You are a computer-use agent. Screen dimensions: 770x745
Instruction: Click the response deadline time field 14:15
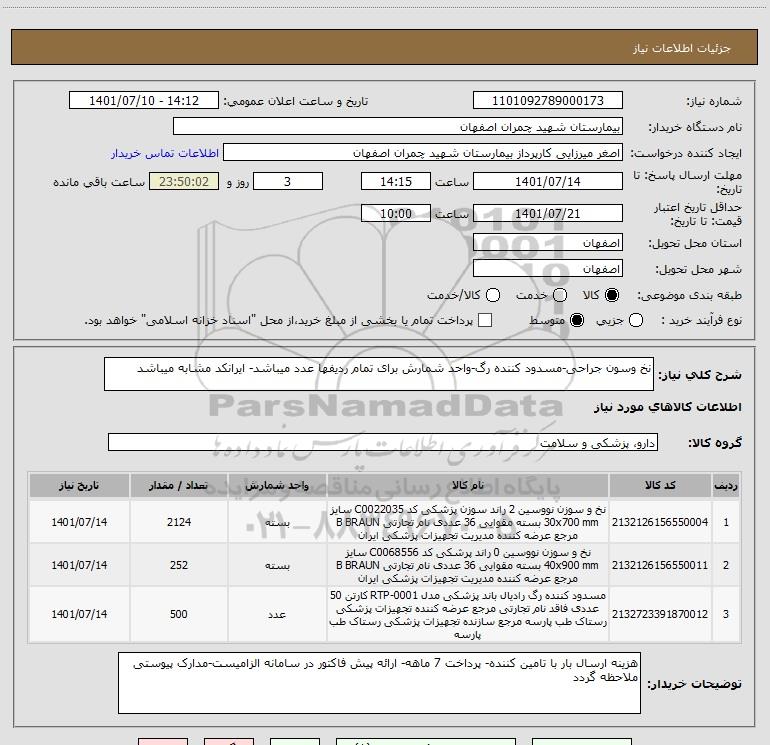coord(396,181)
